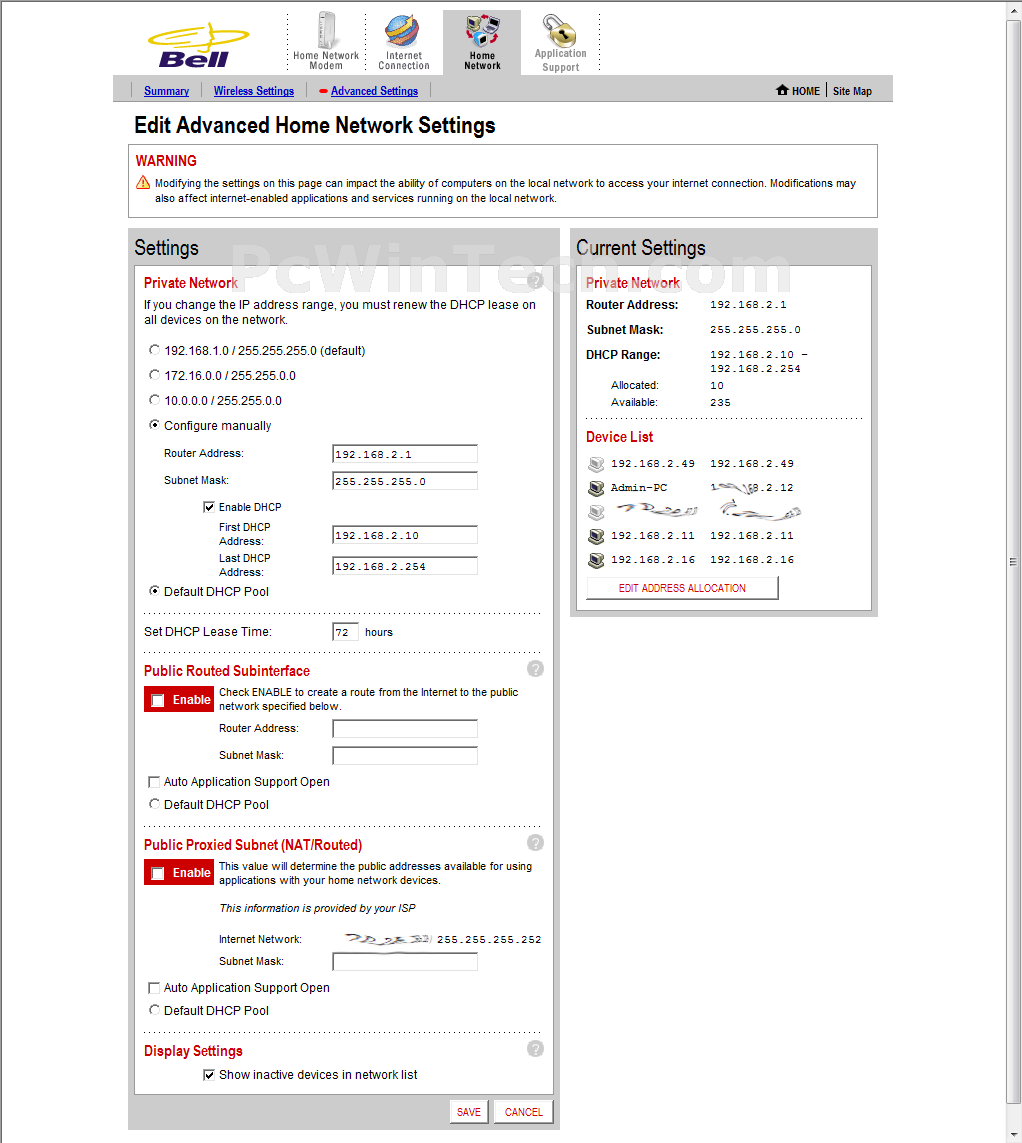Click the HOME link text
Screen dimensions: 1022x1143
point(805,91)
